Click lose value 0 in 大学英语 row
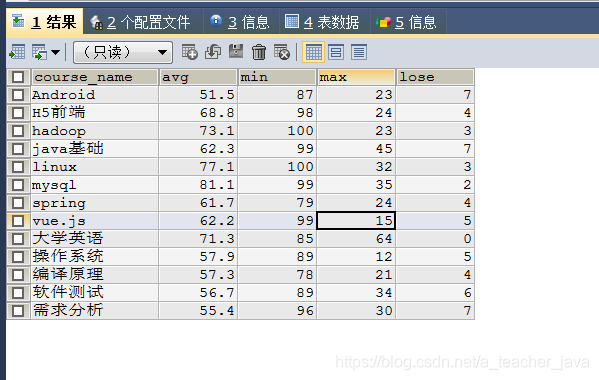This screenshot has height=380, width=599. (x=435, y=239)
